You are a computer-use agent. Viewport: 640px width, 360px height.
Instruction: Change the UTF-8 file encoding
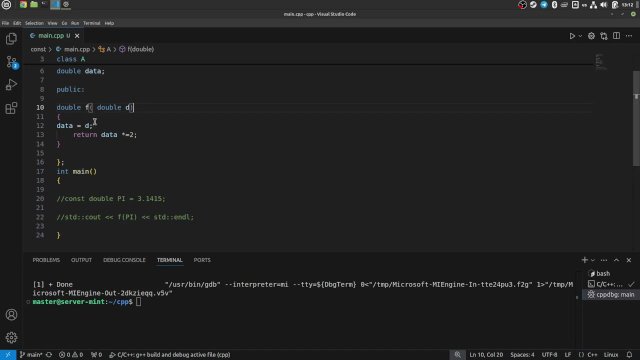(x=549, y=355)
